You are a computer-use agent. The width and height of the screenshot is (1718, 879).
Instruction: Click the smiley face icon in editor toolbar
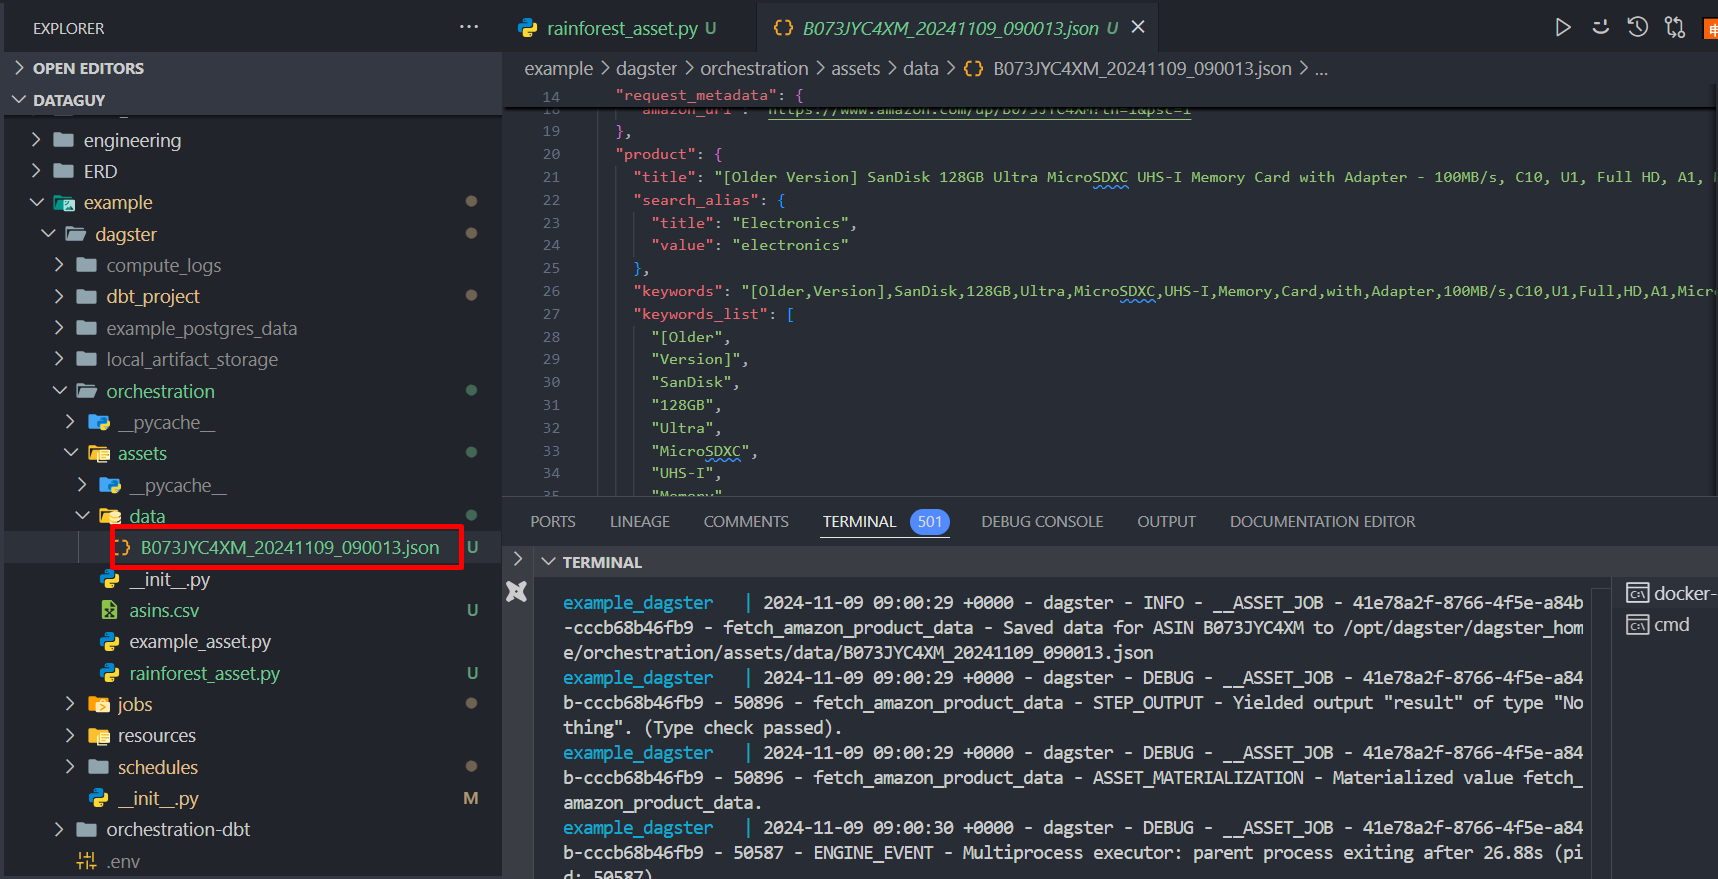(x=1600, y=27)
